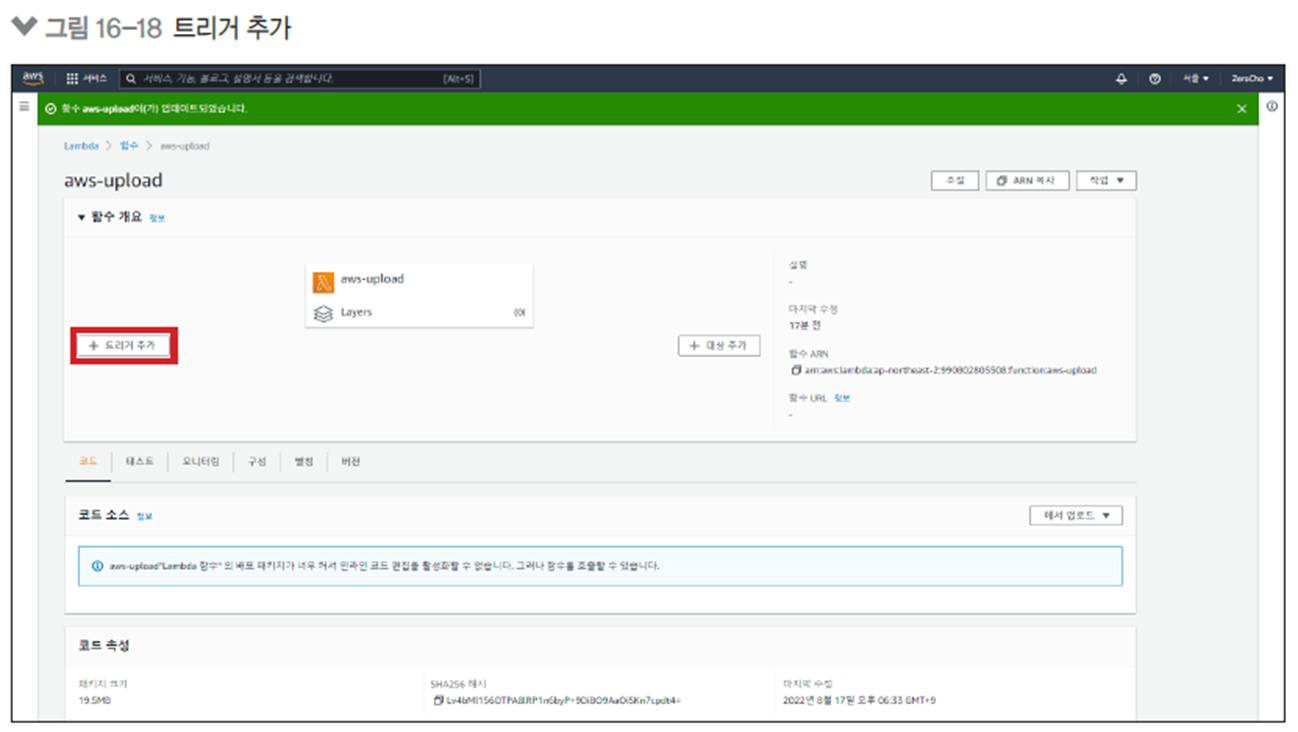Click the 17분 전 last modified text
Image resolution: width=1298 pixels, height=732 pixels.
[x=804, y=326]
